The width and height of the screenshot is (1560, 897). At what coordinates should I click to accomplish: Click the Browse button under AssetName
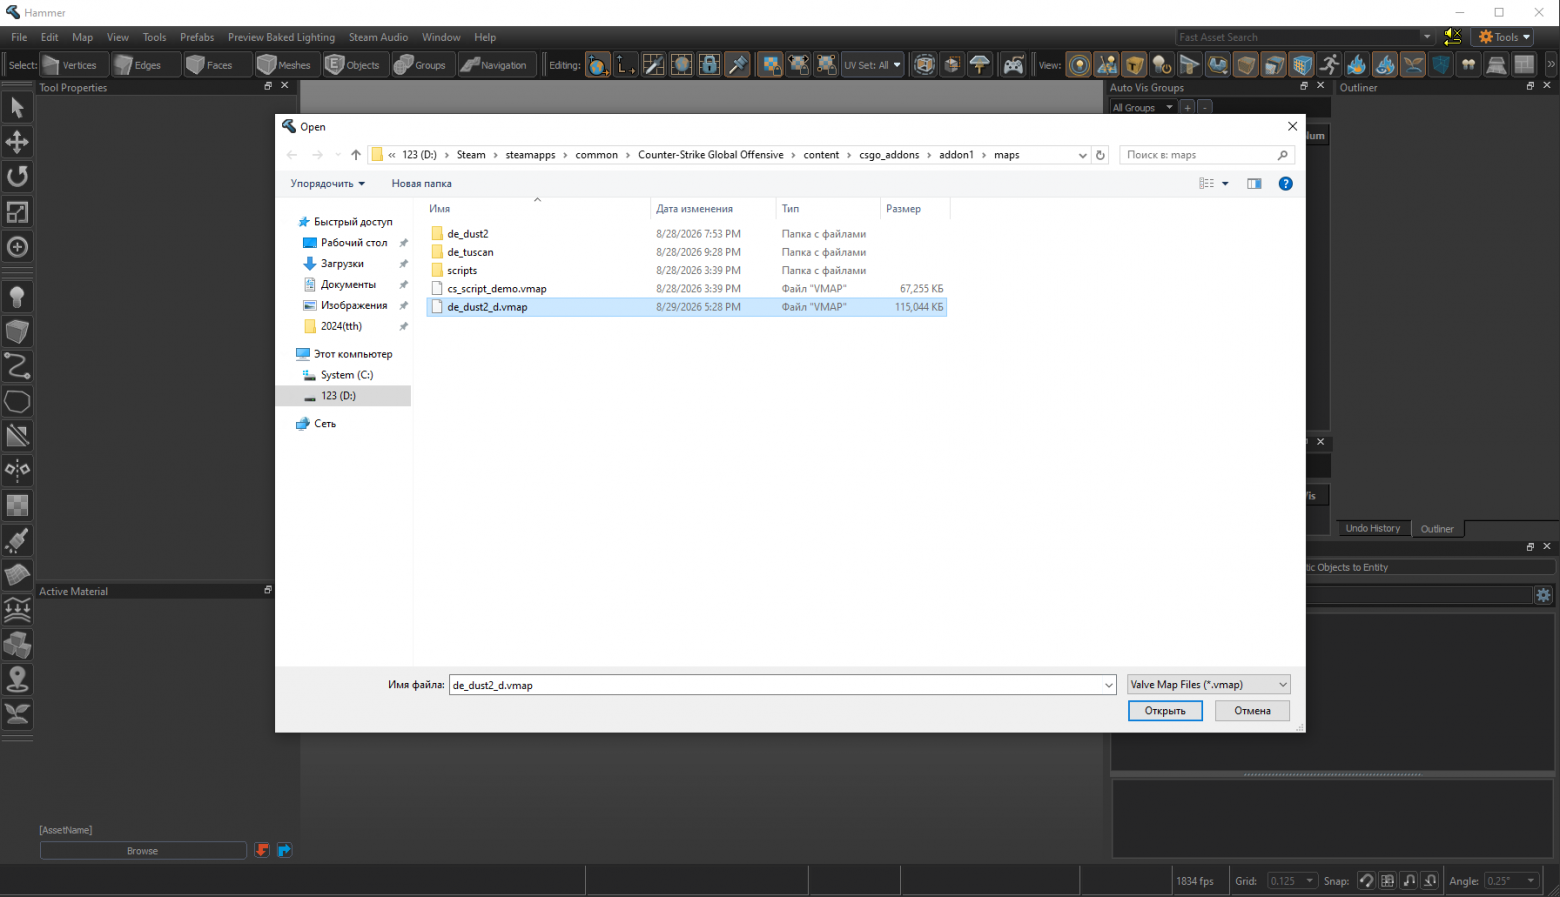[x=143, y=851]
